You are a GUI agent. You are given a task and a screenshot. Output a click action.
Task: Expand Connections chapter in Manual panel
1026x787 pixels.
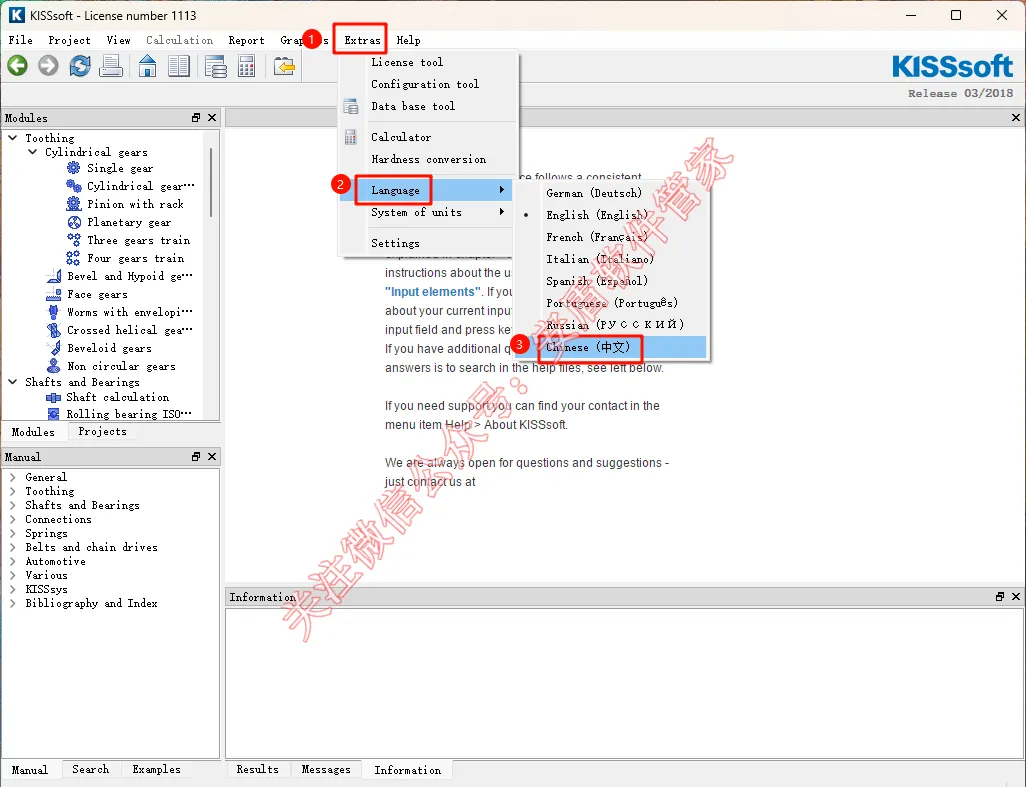pos(12,519)
